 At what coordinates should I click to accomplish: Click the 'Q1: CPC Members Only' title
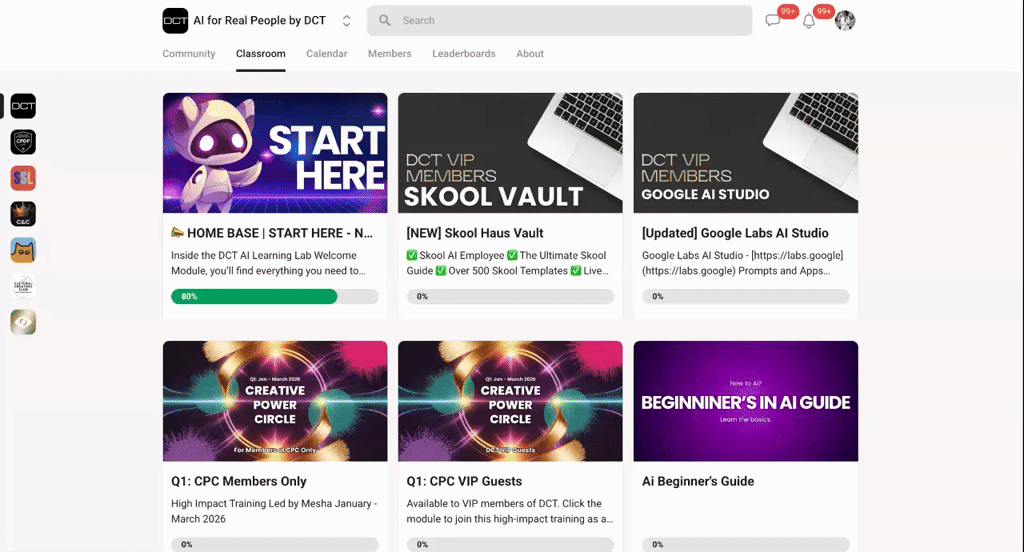pyautogui.click(x=238, y=481)
